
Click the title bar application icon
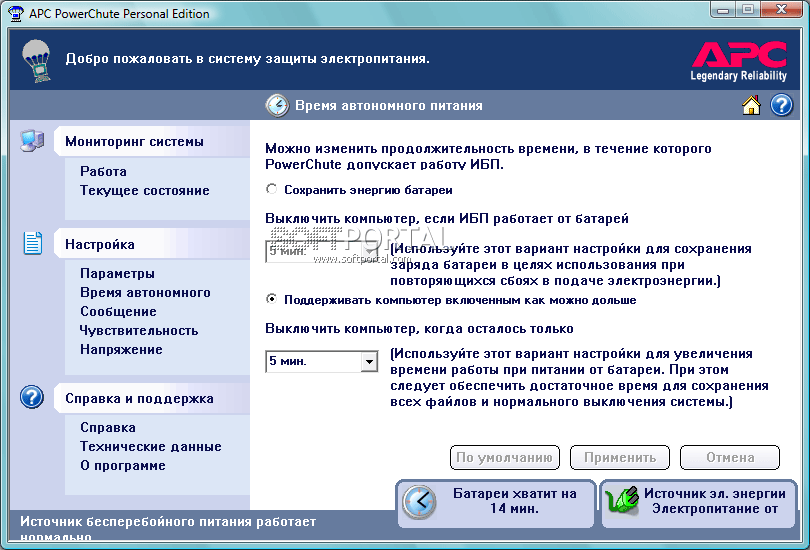pyautogui.click(x=16, y=13)
